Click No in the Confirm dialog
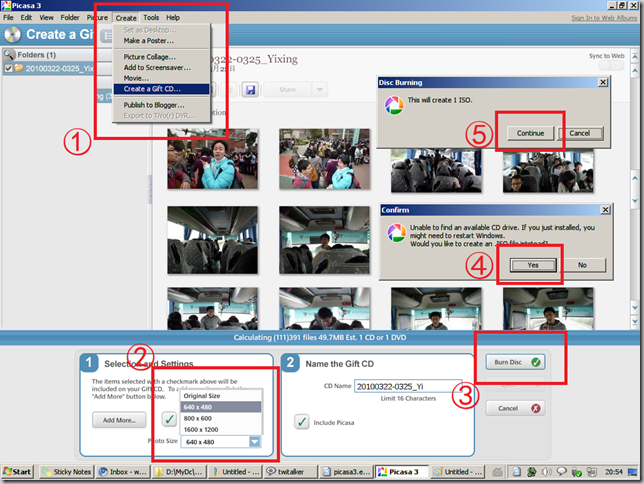The height and width of the screenshot is (484, 644). click(582, 265)
